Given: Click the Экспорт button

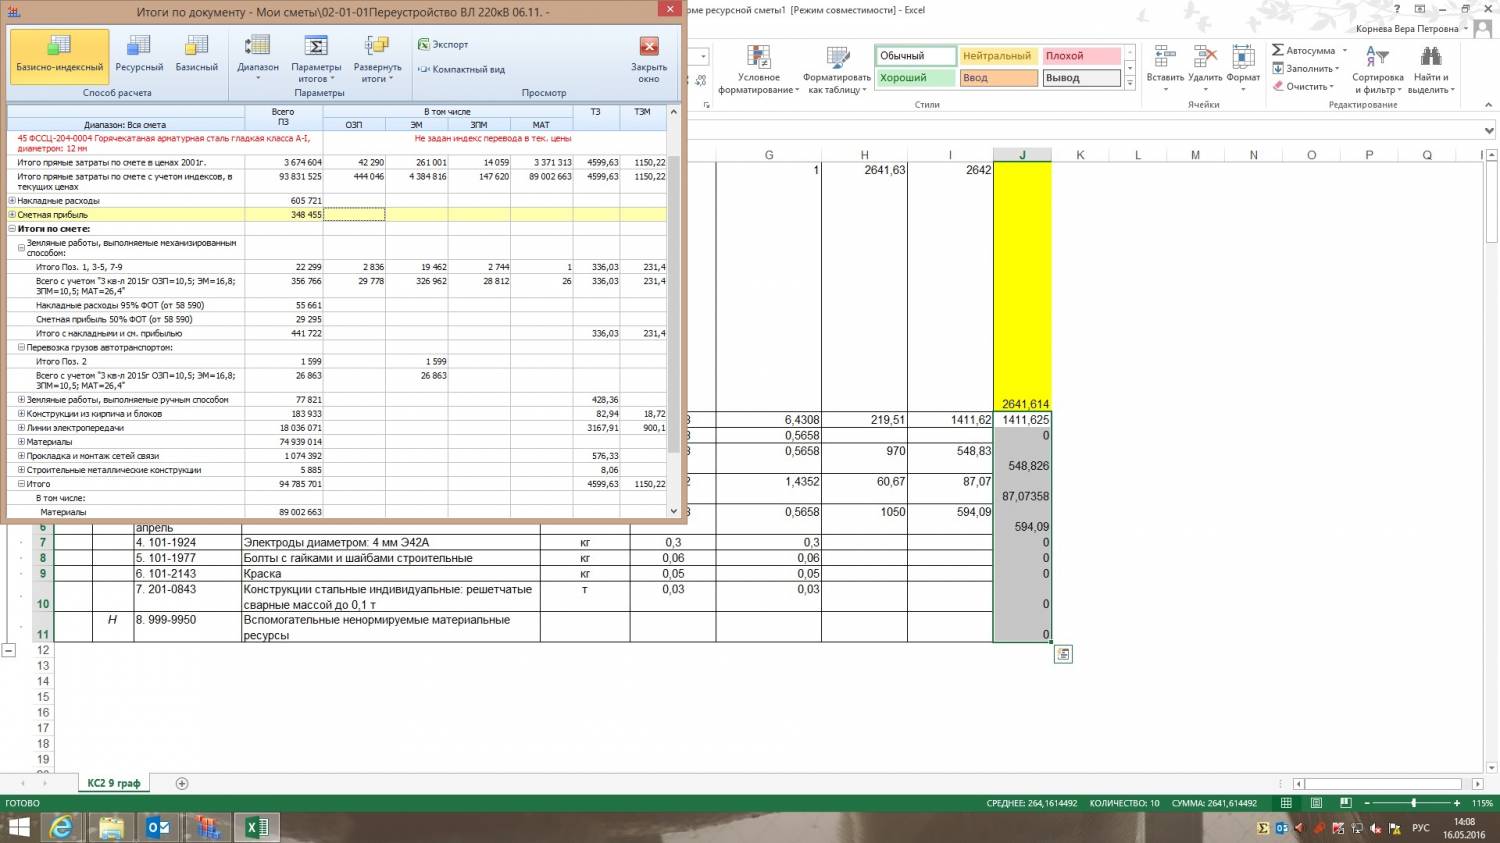Looking at the screenshot, I should (x=443, y=45).
